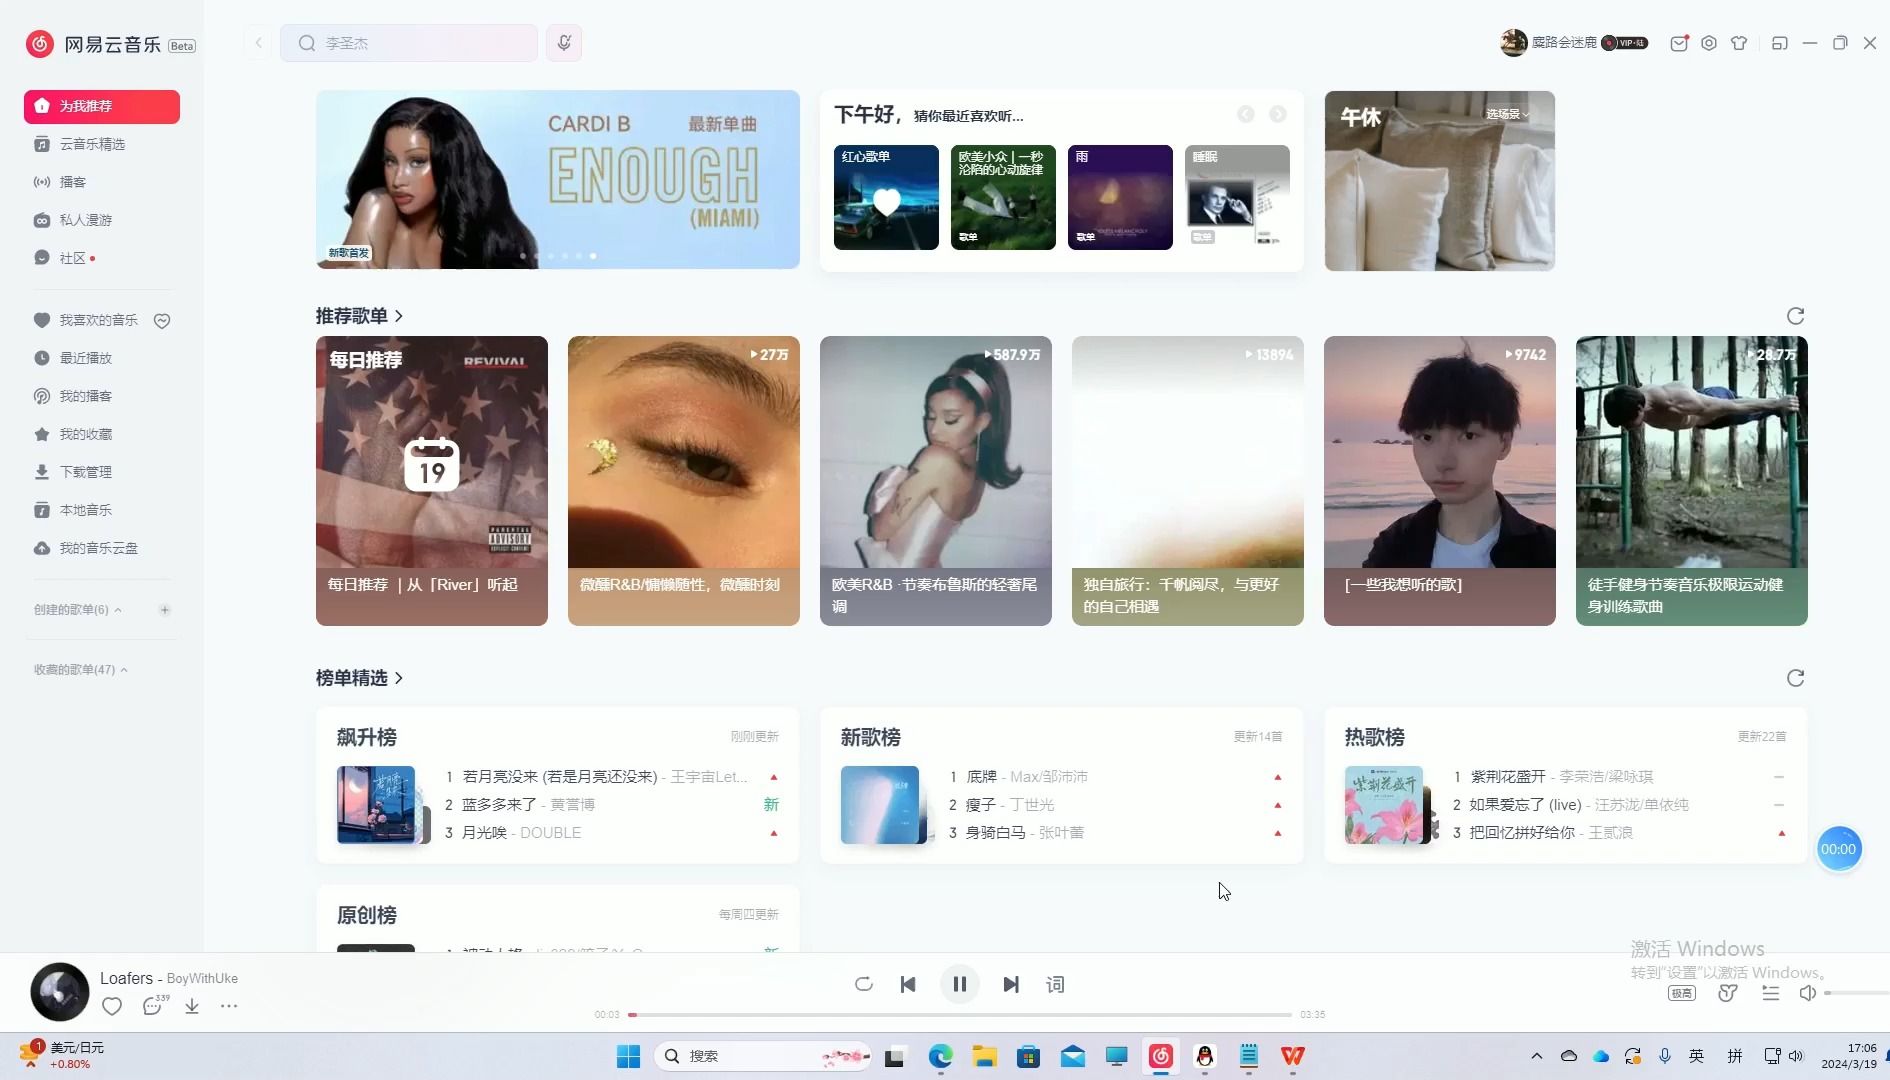The height and width of the screenshot is (1080, 1890).
Task: Skip to the next track
Action: pyautogui.click(x=1011, y=985)
